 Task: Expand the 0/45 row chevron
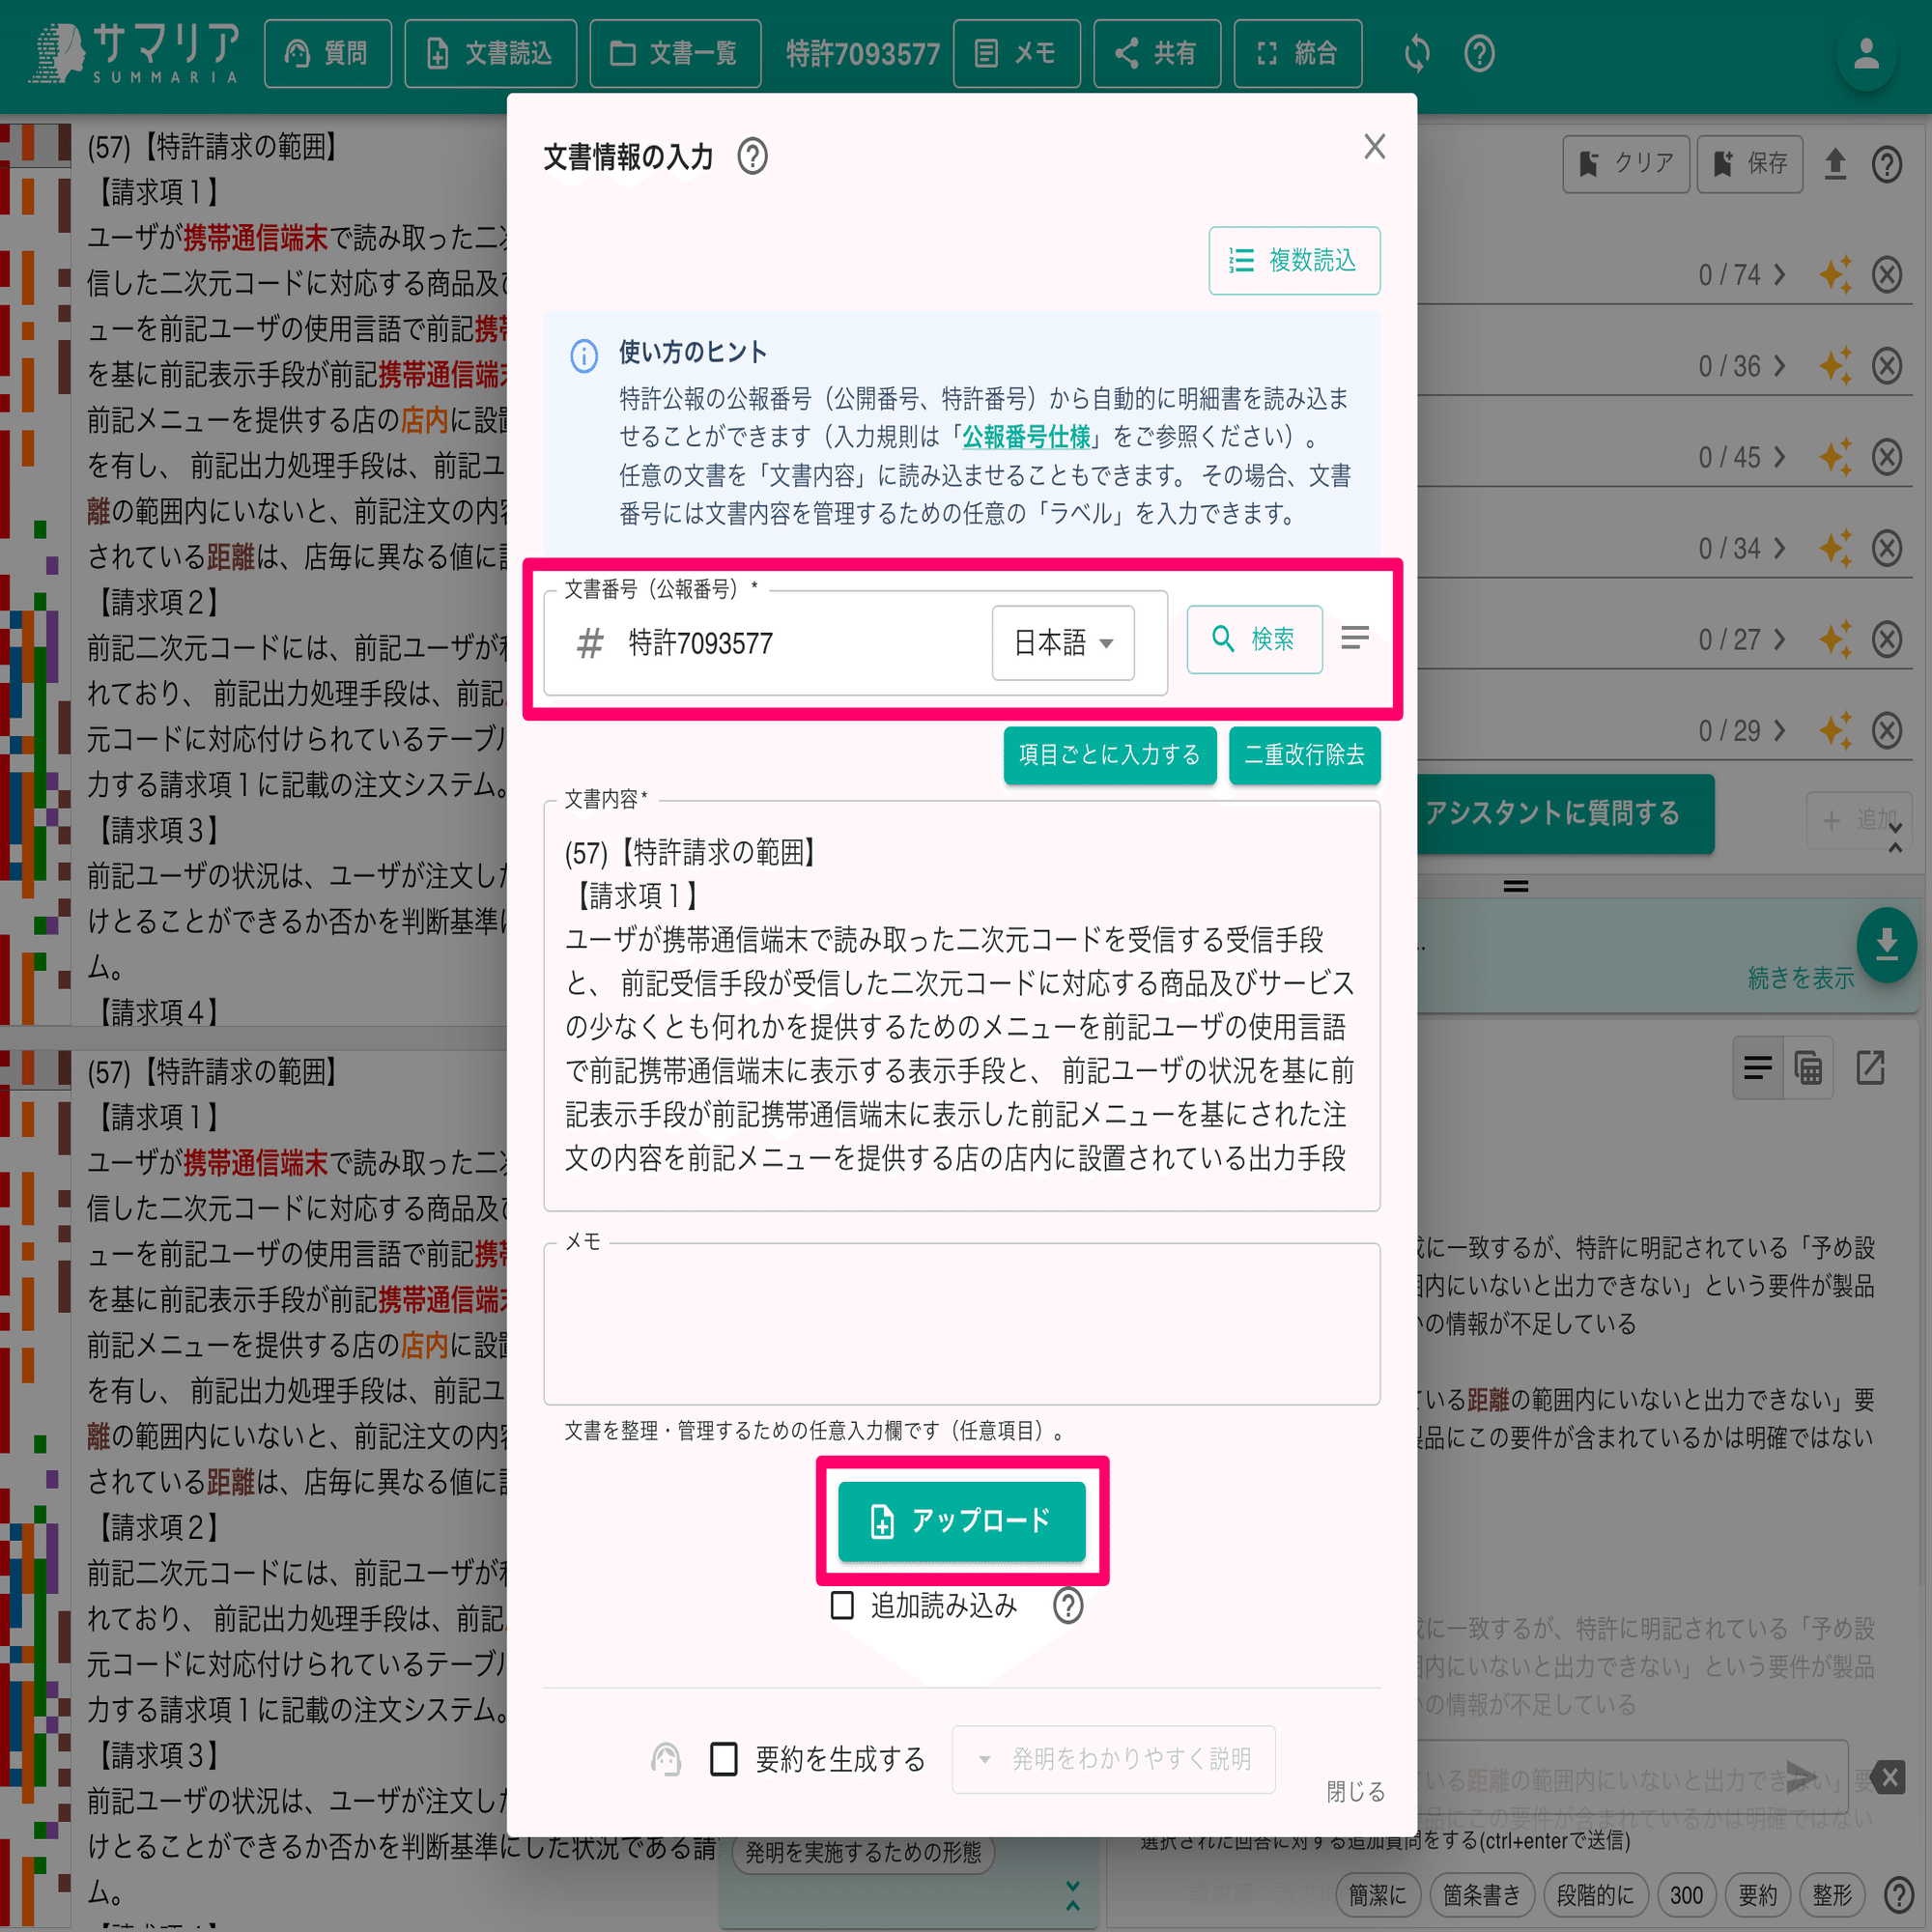pos(1780,457)
